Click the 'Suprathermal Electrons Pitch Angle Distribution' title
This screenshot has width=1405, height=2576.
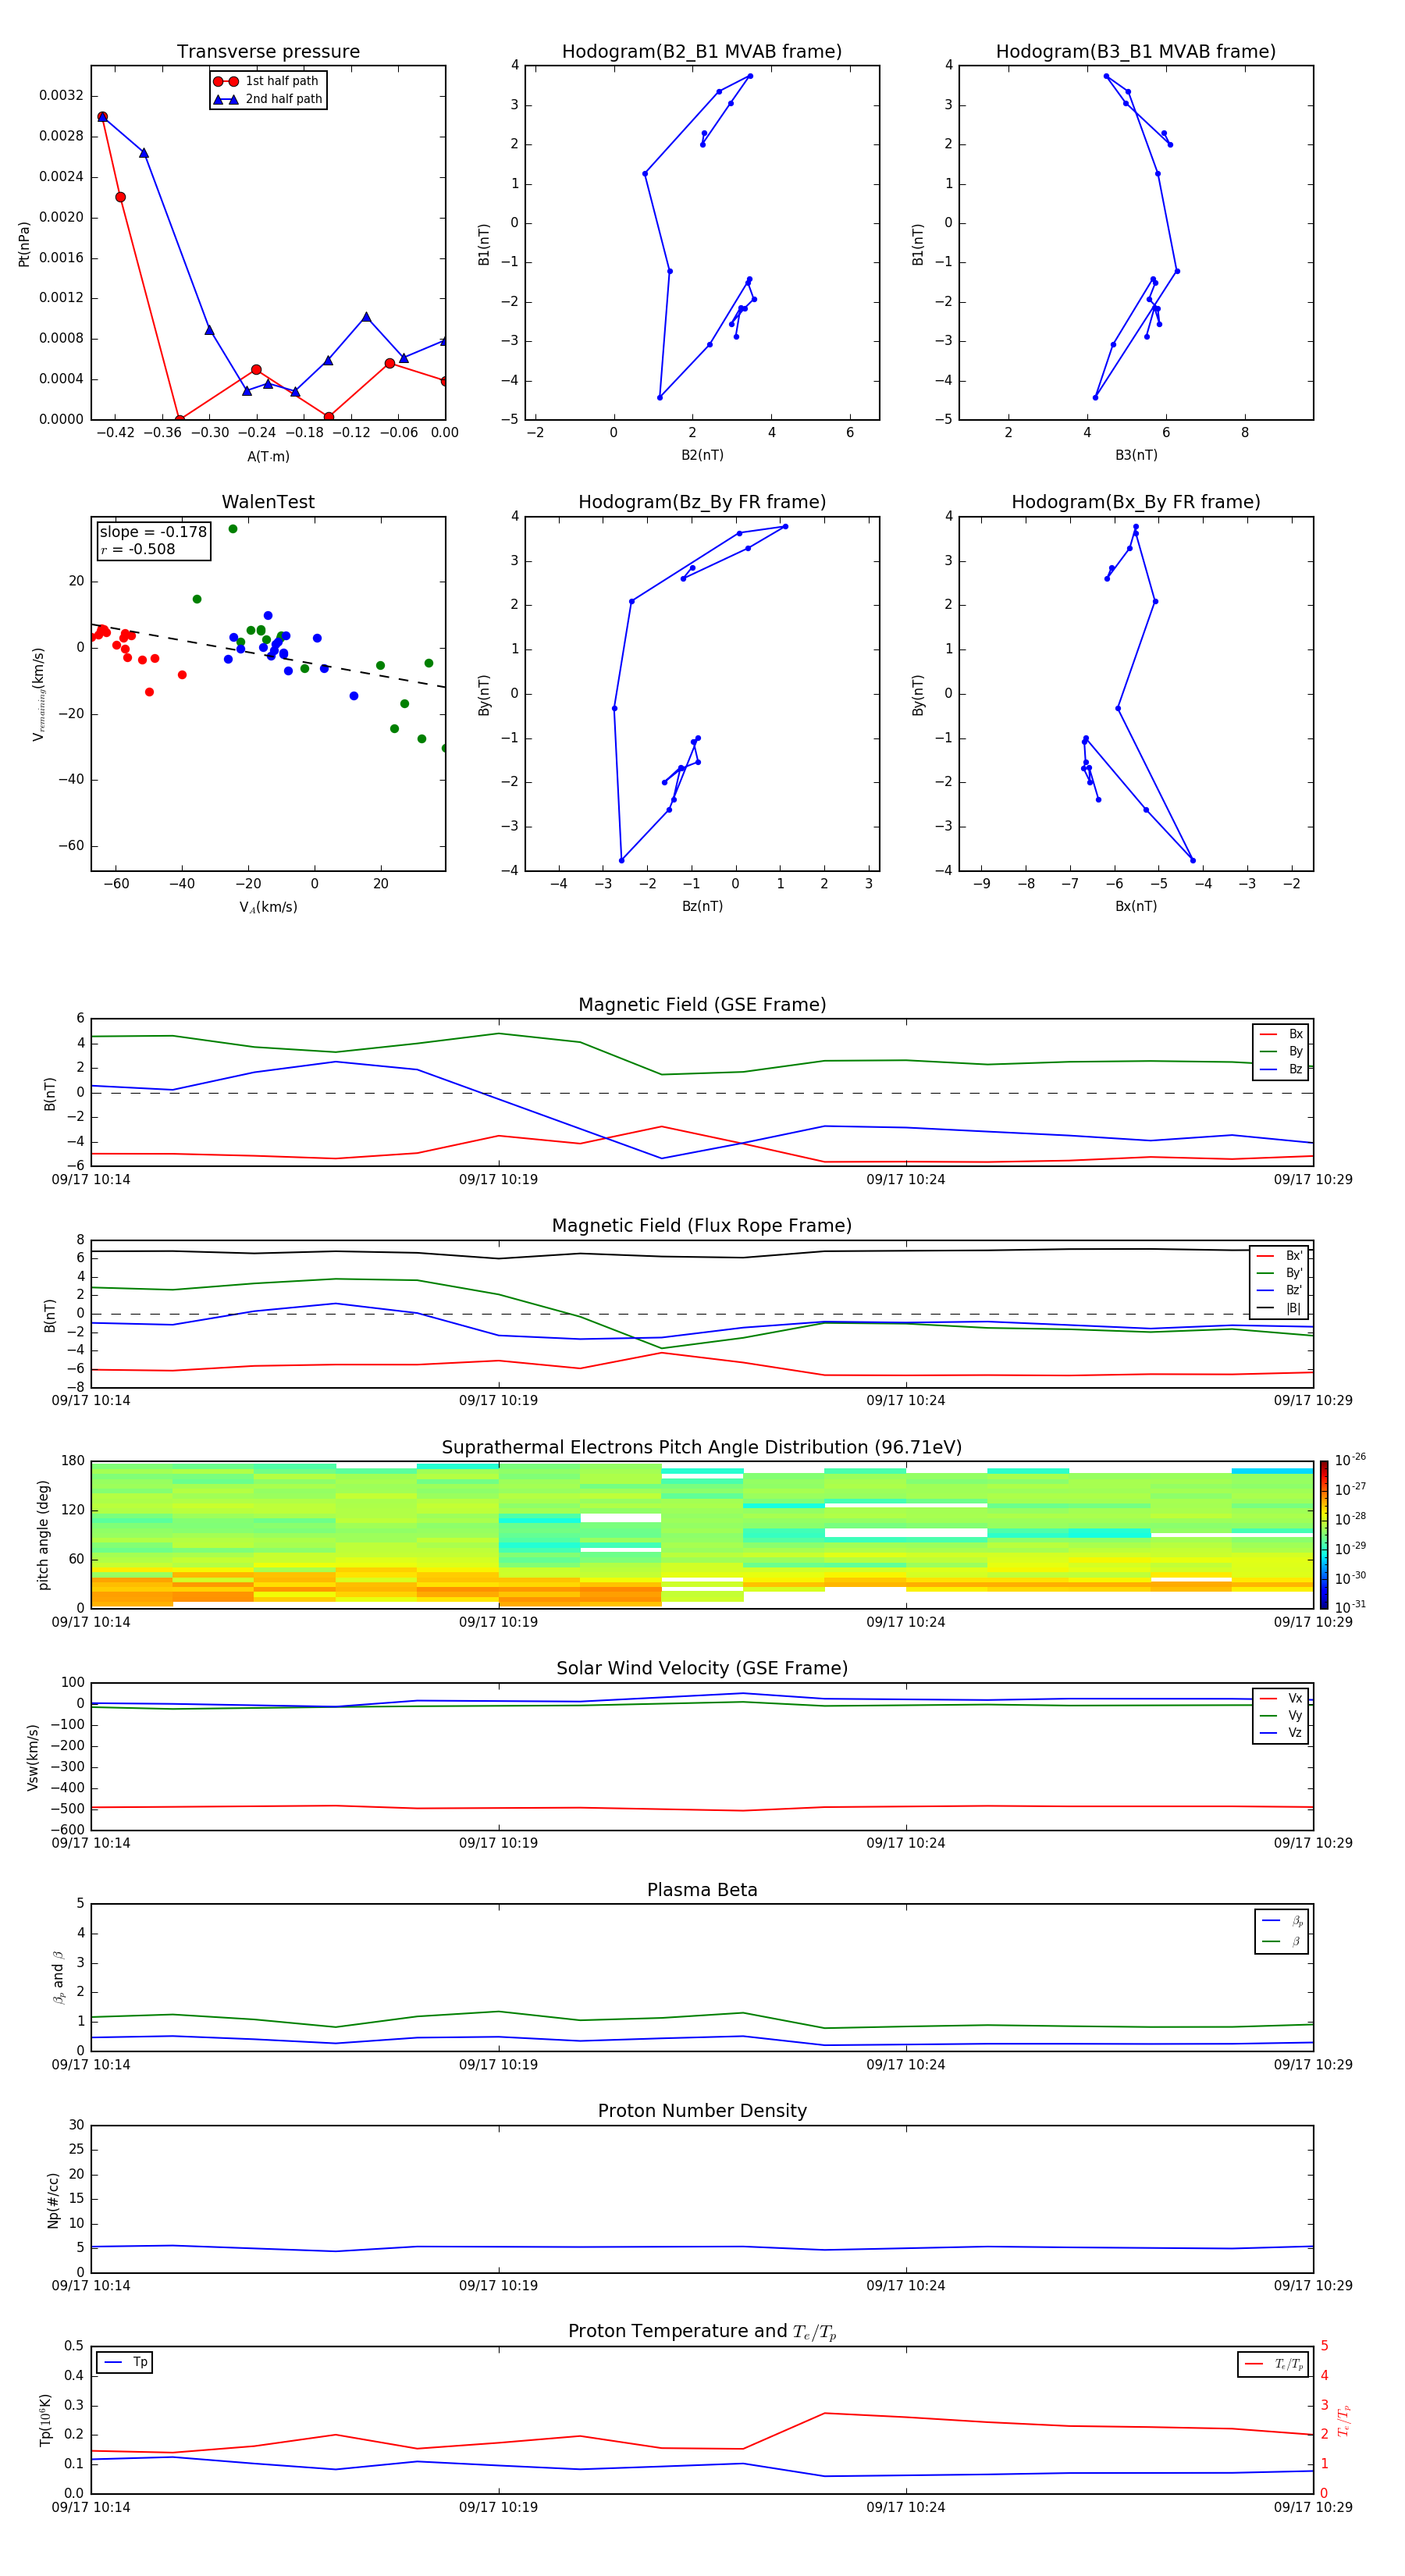pos(702,1448)
